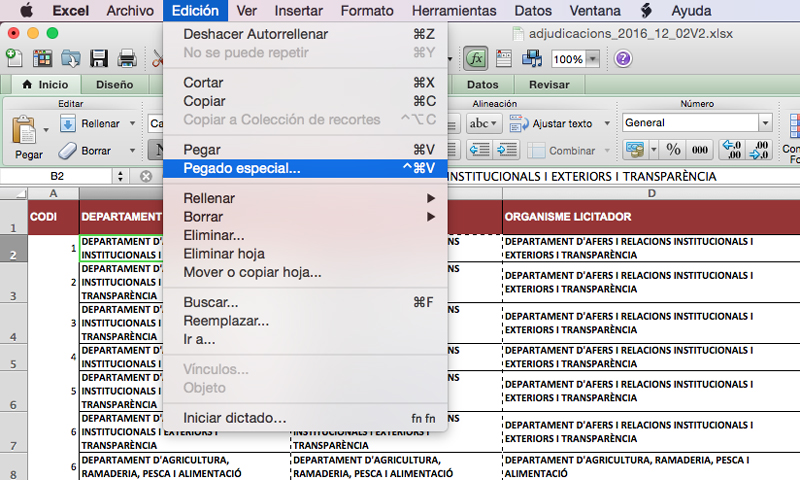This screenshot has height=480, width=800.
Task: Click the new workbook icon
Action: [14, 58]
